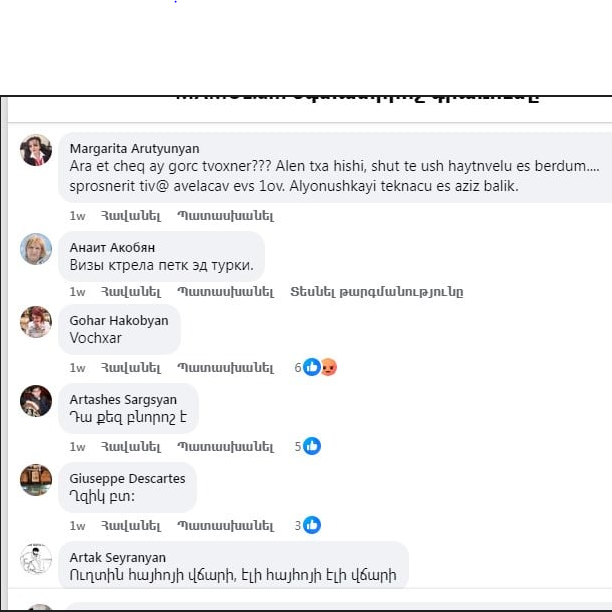Like Margarita Arutyunyan's comment via Հավանել

pyautogui.click(x=131, y=216)
